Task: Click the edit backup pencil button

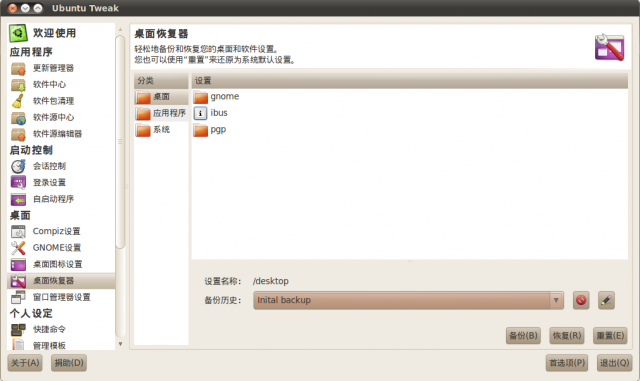Action: click(606, 301)
